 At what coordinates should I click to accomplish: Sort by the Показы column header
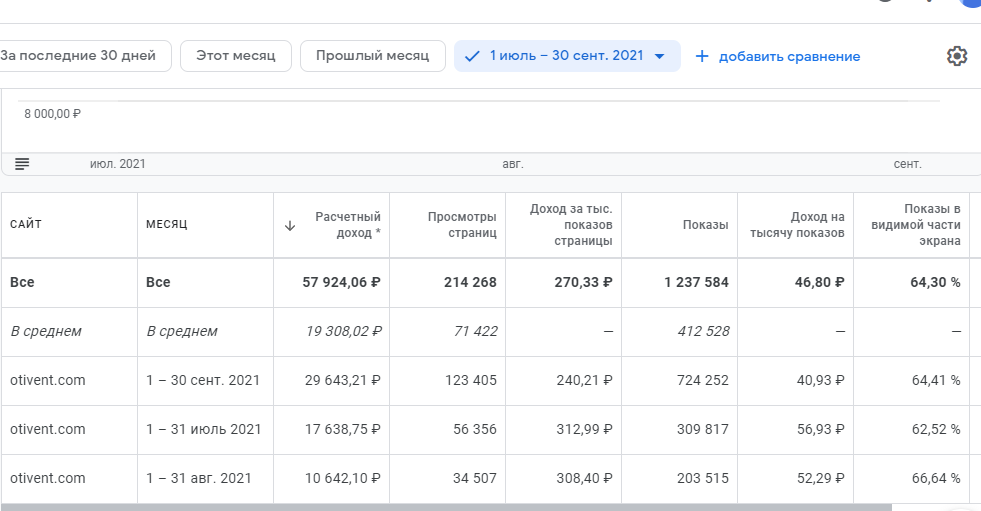[x=705, y=225]
